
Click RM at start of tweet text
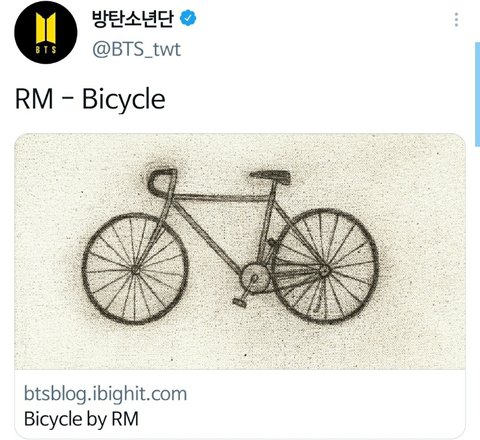click(34, 99)
